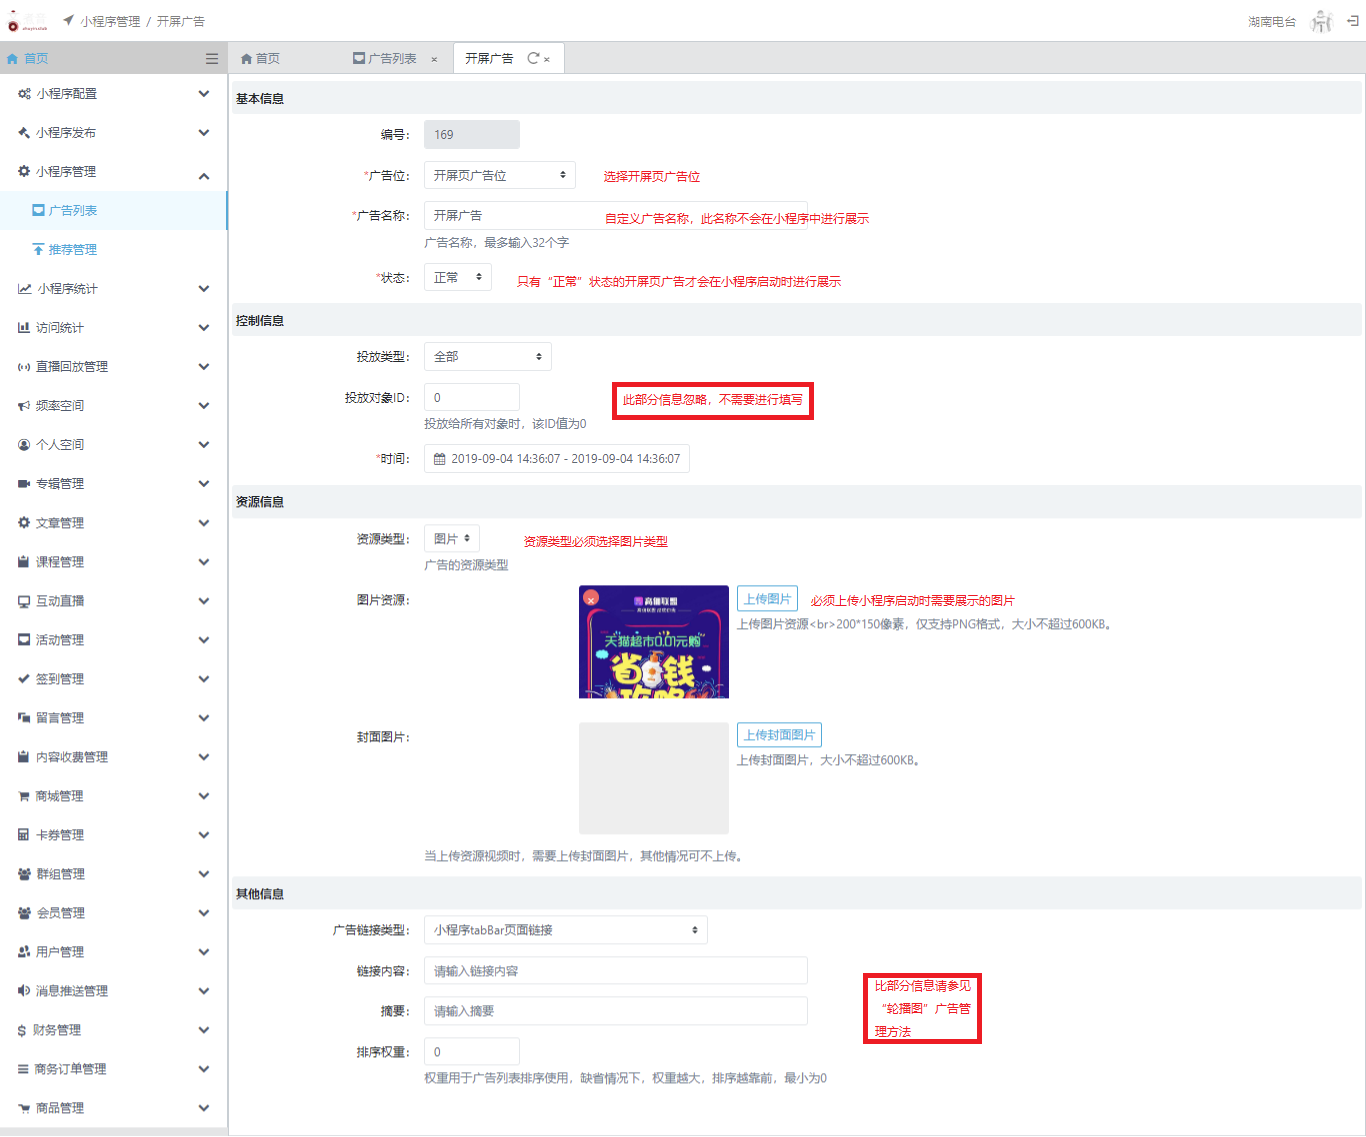This screenshot has height=1137, width=1366.
Task: Switch to the 广告列表 tab
Action: [x=385, y=59]
